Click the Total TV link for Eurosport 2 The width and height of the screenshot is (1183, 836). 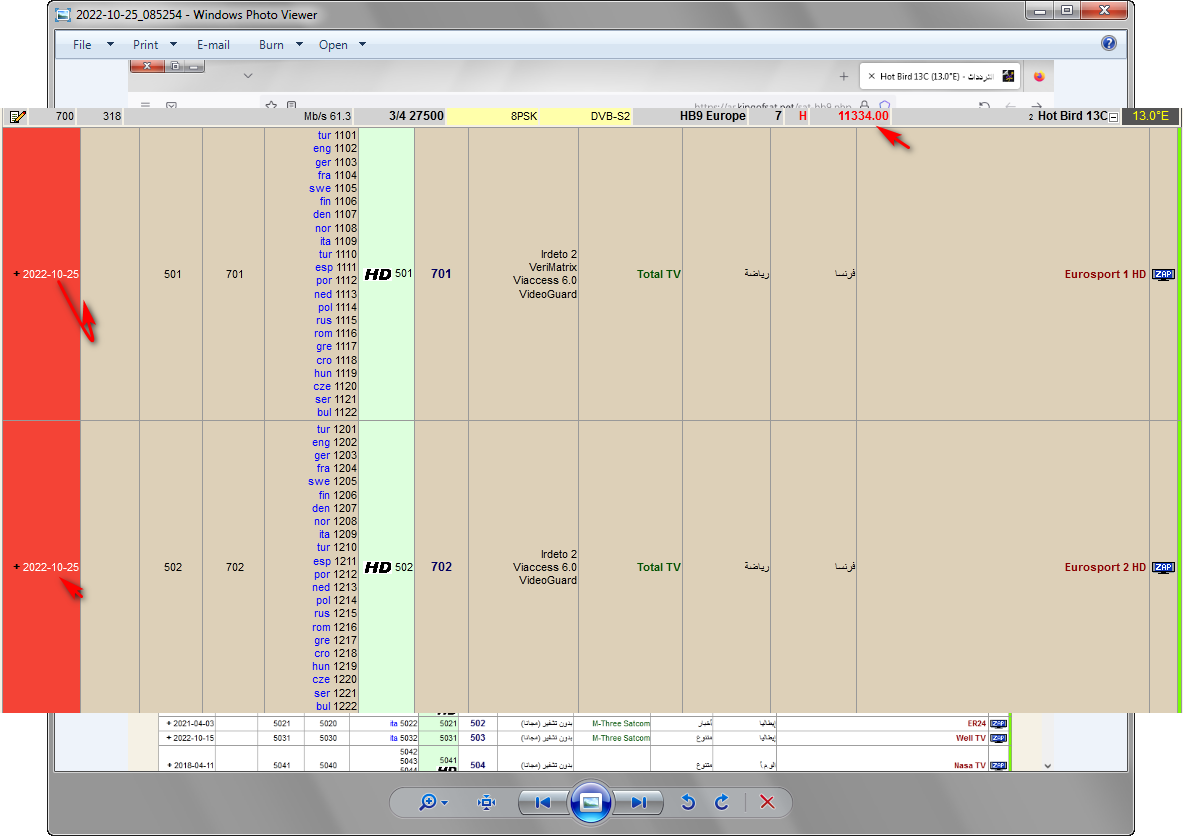pos(659,567)
